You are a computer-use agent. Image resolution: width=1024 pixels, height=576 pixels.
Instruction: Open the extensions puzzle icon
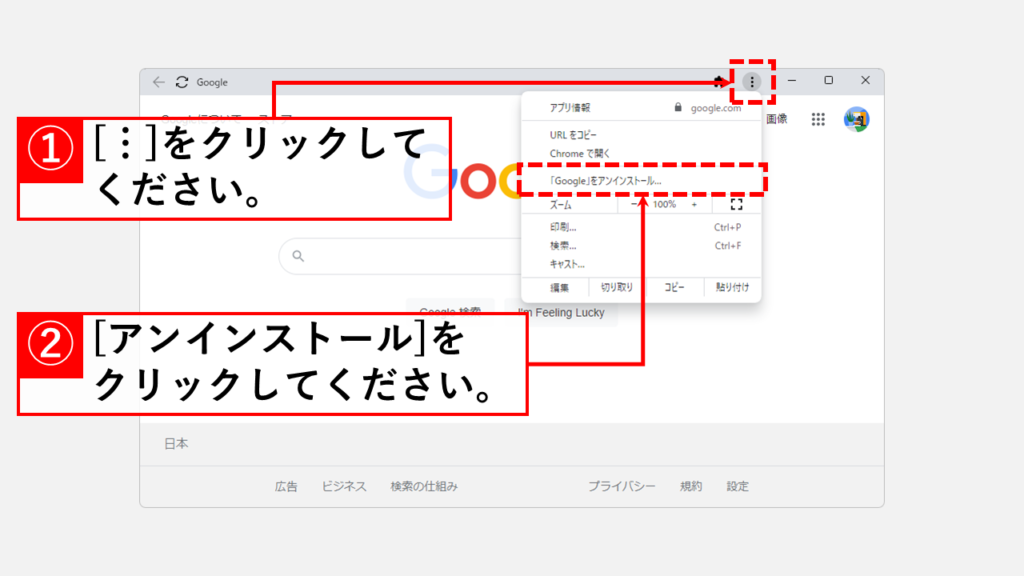click(x=720, y=82)
